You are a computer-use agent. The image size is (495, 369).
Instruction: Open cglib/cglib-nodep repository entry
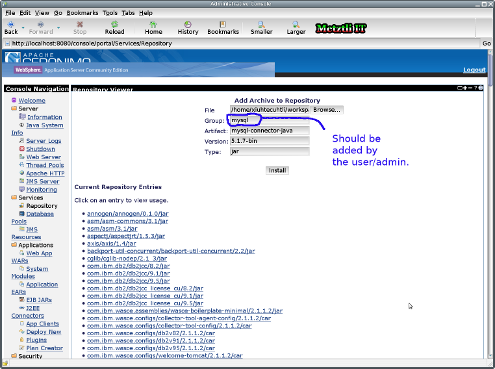point(127,258)
